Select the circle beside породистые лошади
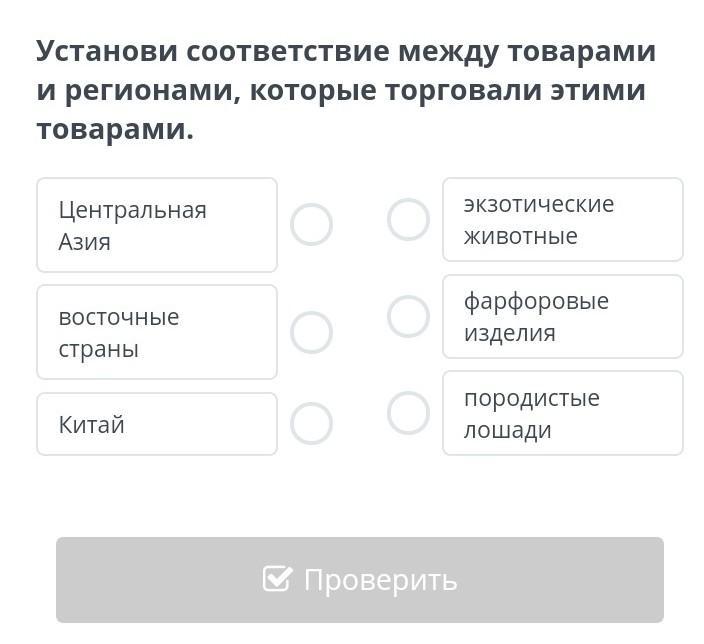Screen dimensions: 704x644 pos(408,413)
